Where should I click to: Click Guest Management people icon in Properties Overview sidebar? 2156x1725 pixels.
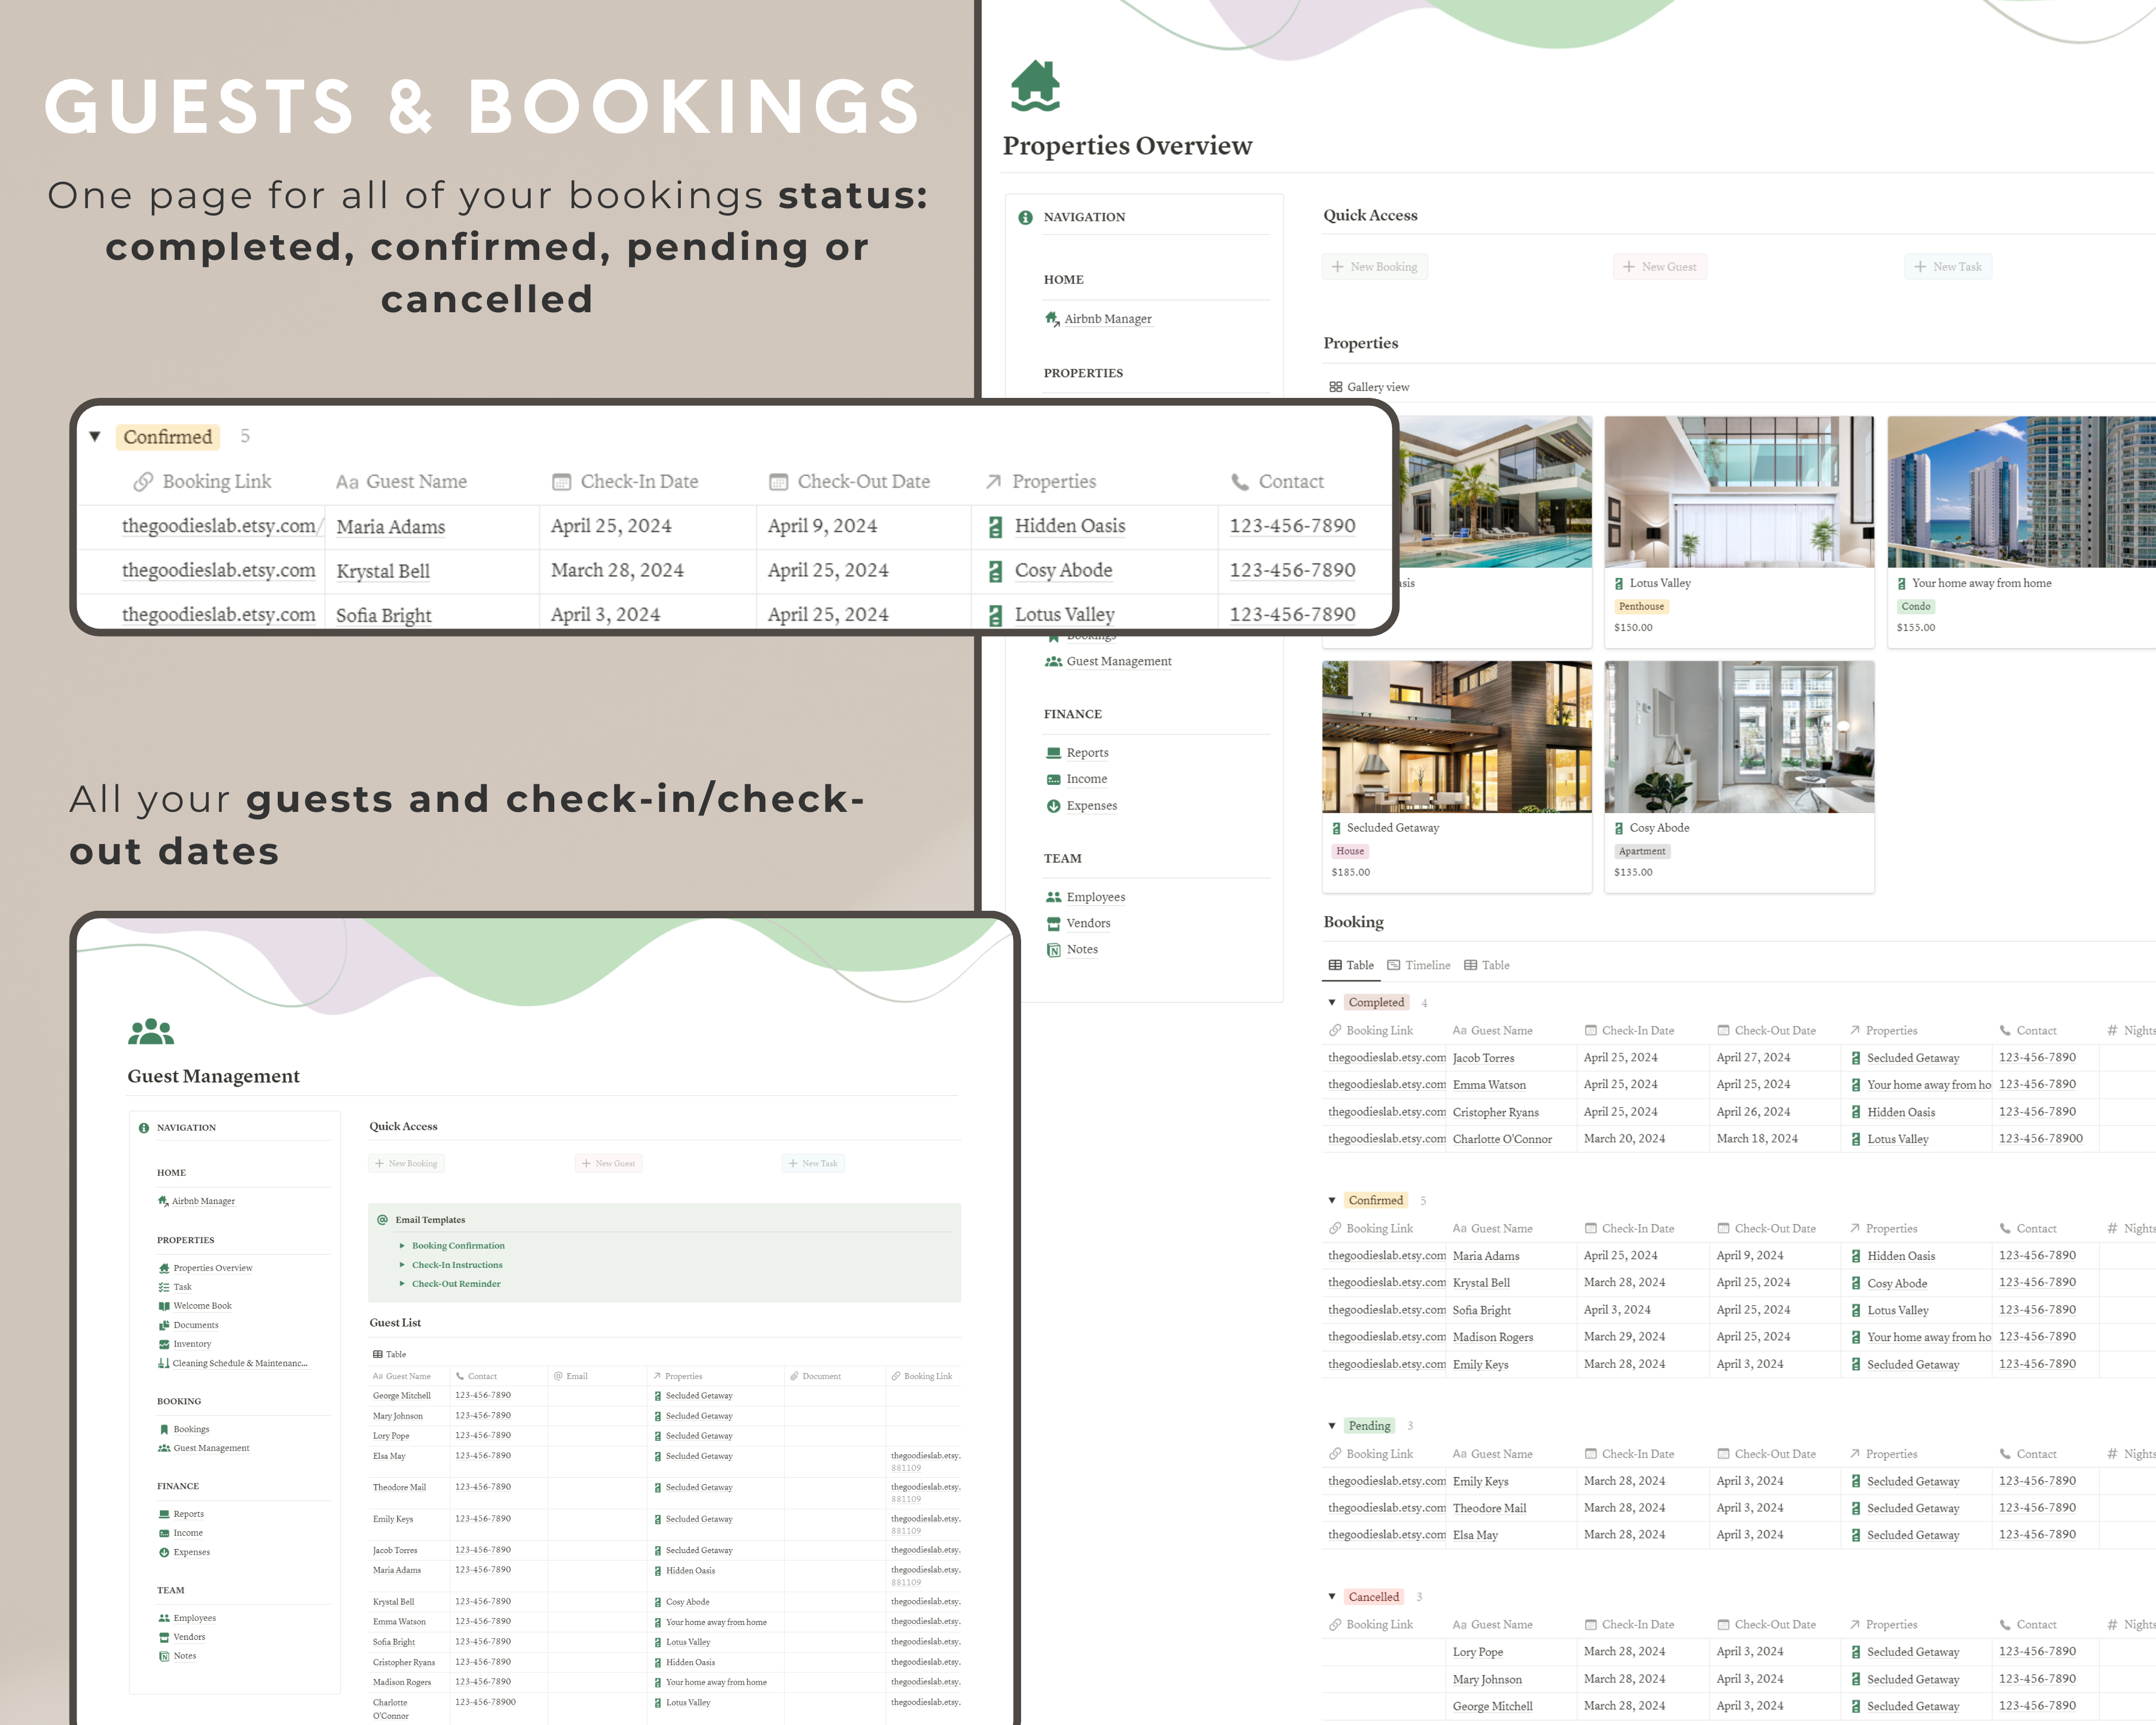pos(1053,661)
